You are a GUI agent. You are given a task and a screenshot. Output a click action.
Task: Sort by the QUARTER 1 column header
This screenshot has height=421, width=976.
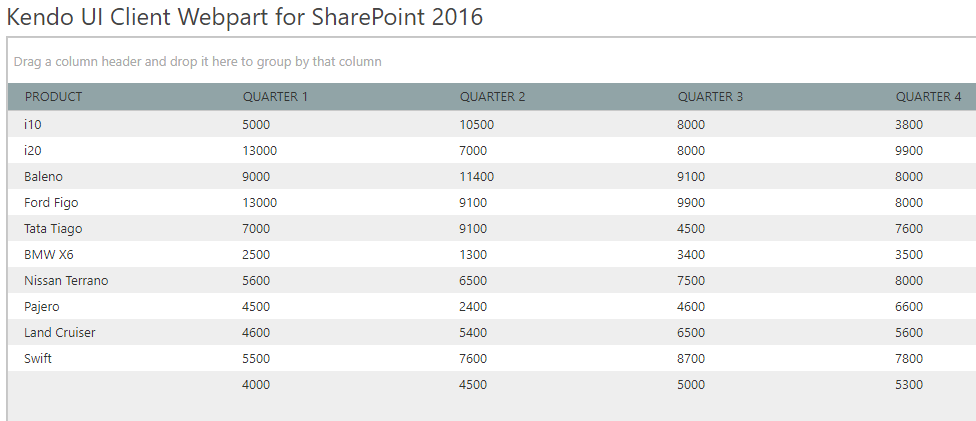[275, 97]
